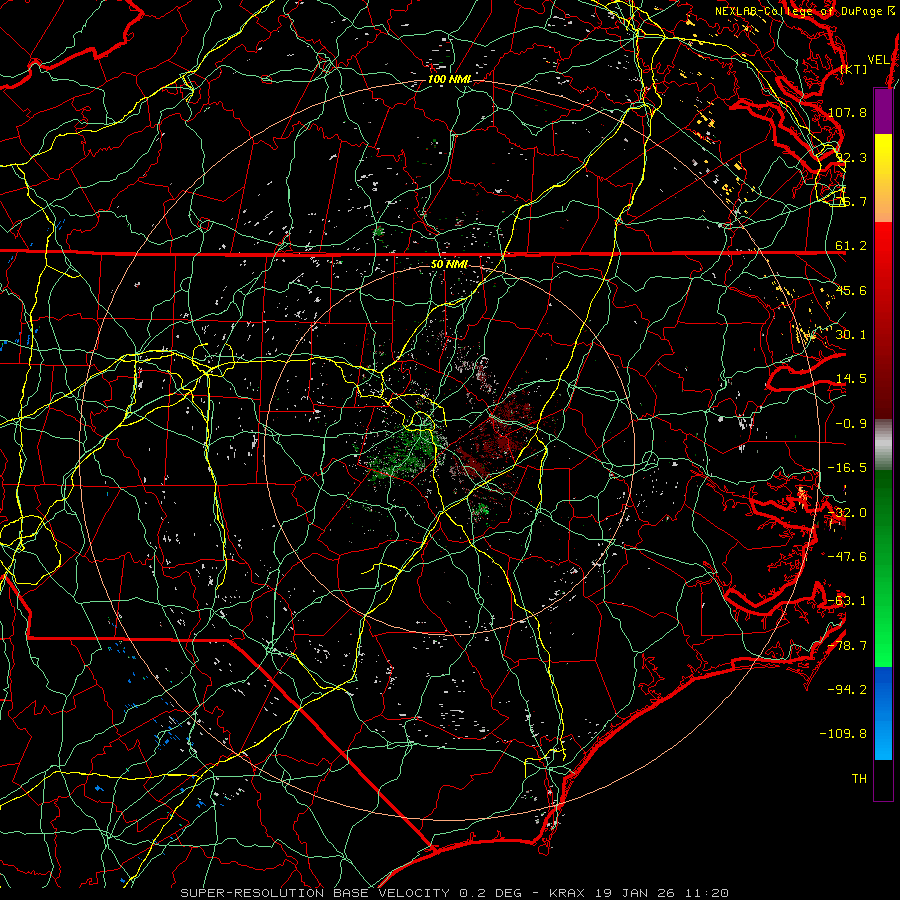Click the -47.6 velocity scale value
This screenshot has width=900, height=900.
point(847,557)
